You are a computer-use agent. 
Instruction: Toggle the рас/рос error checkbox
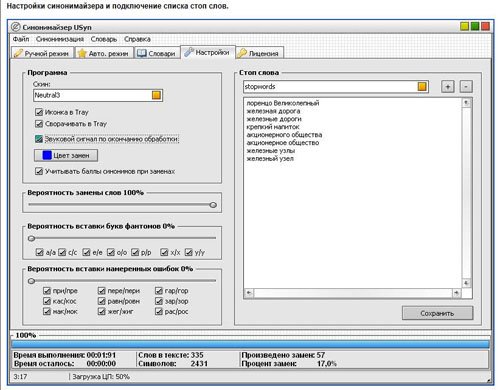tap(159, 311)
